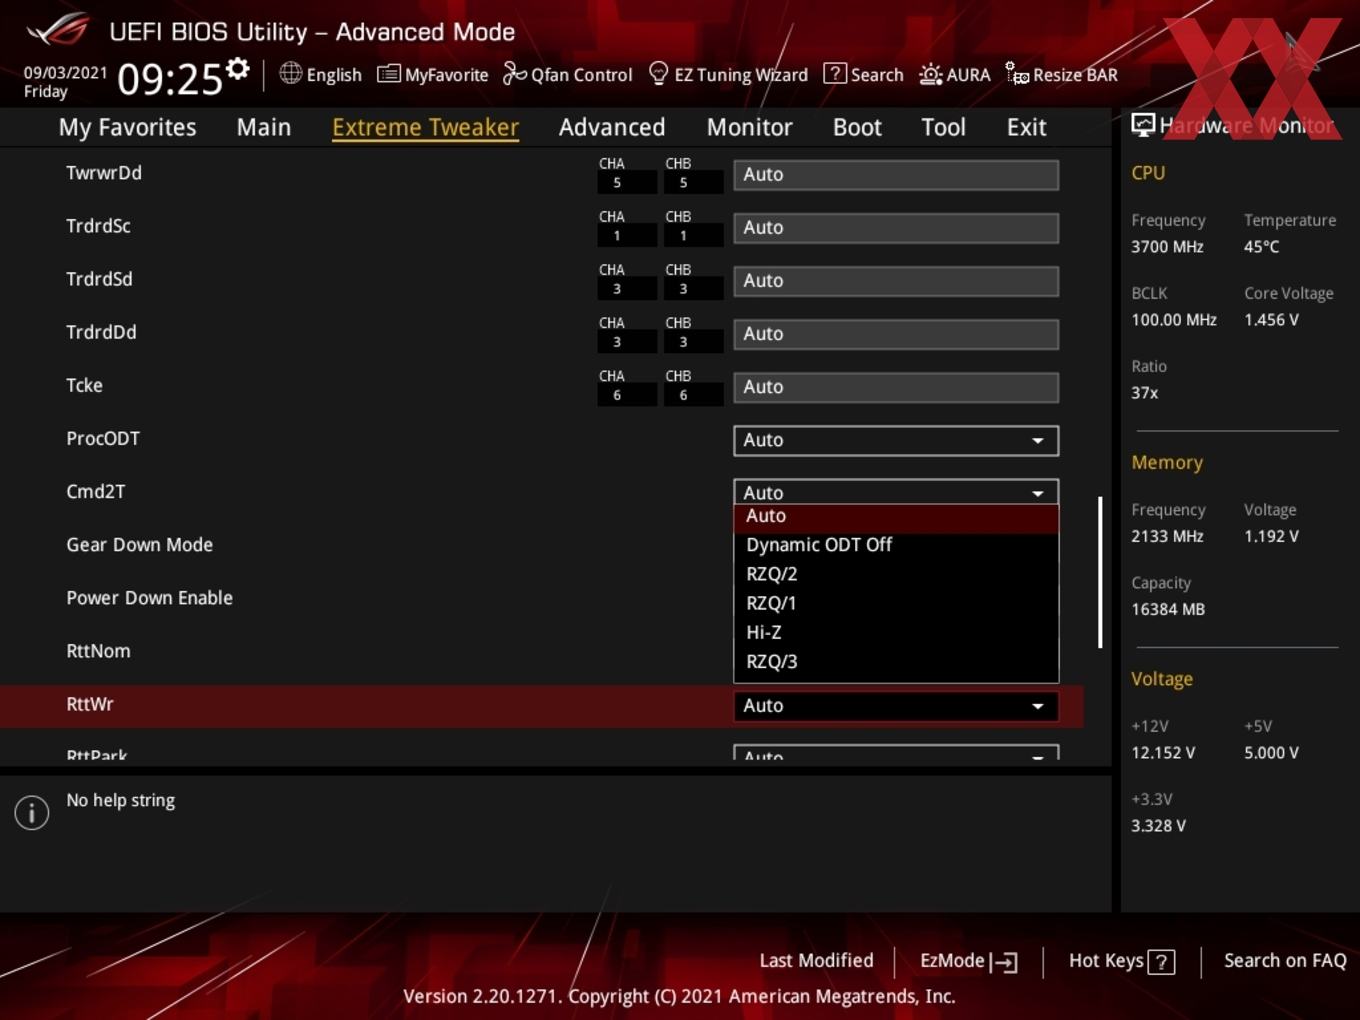Open the Extreme Tweaker tab
Viewport: 1360px width, 1020px height.
pos(425,127)
